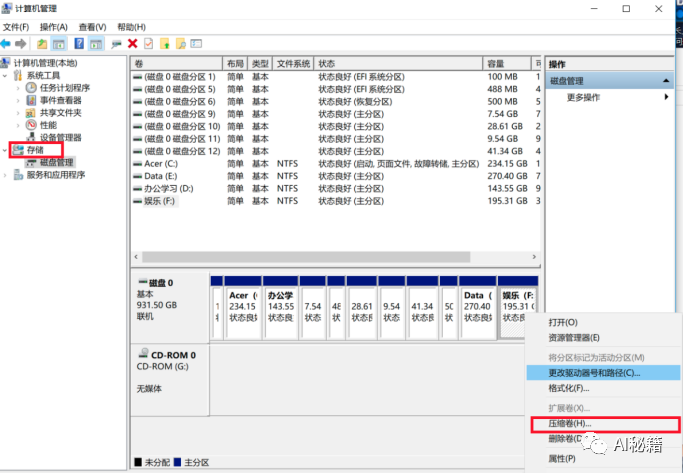Click the 磁盘 0 disk icon in lower pane

pos(143,282)
